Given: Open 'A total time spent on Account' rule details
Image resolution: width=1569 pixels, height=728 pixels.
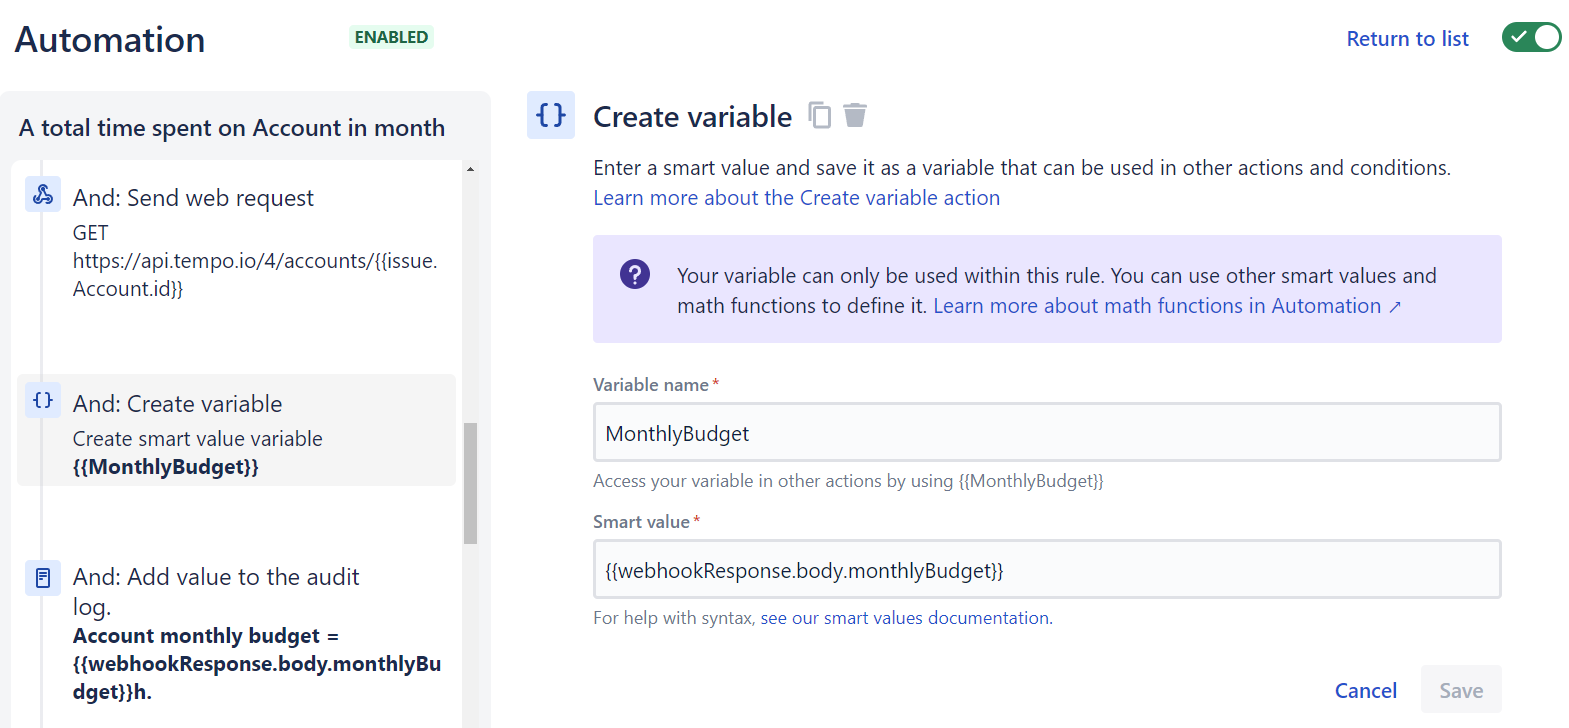Looking at the screenshot, I should [232, 128].
